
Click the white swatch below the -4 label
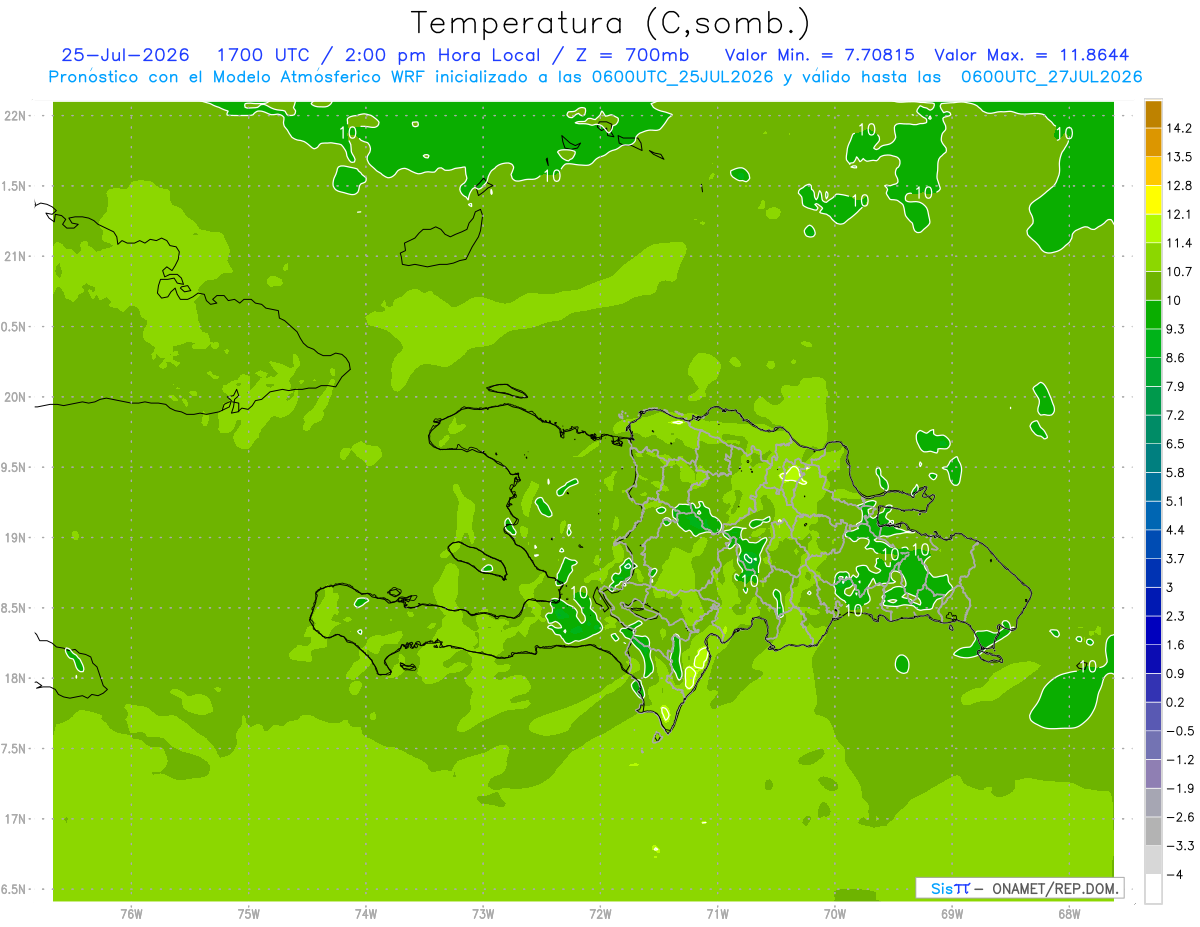pos(1153,889)
